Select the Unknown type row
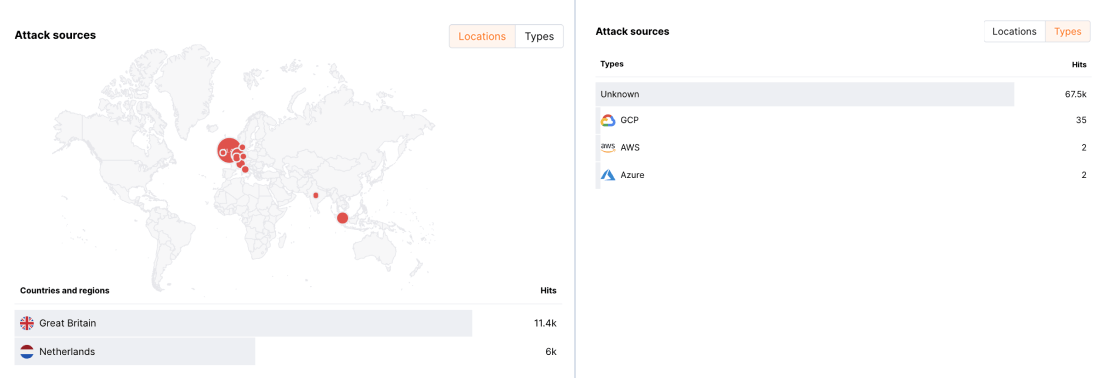1102x378 pixels. click(x=843, y=94)
